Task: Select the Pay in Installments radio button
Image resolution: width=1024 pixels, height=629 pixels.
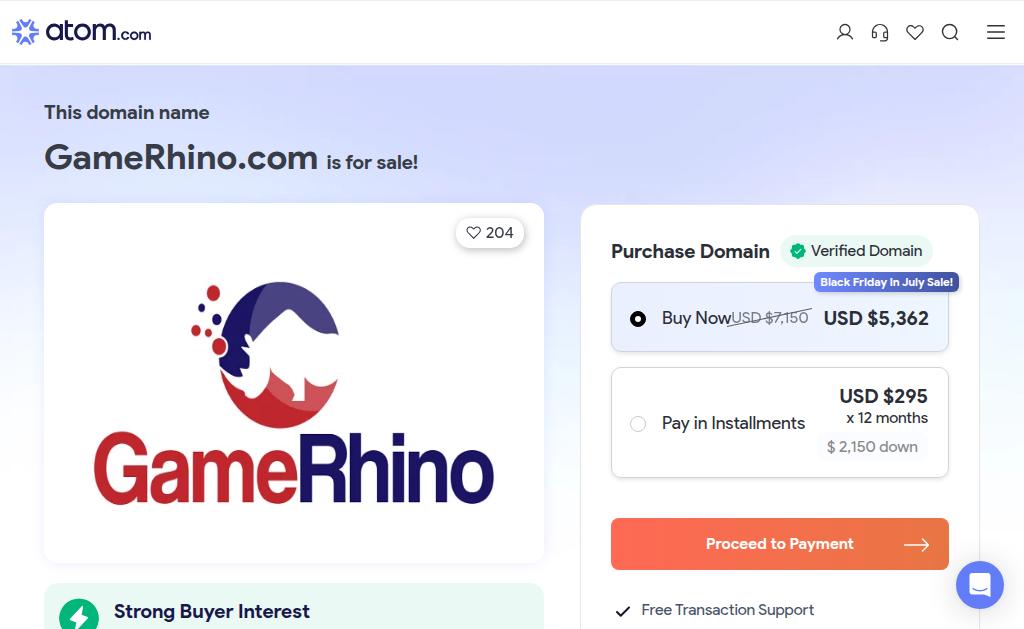Action: point(638,424)
